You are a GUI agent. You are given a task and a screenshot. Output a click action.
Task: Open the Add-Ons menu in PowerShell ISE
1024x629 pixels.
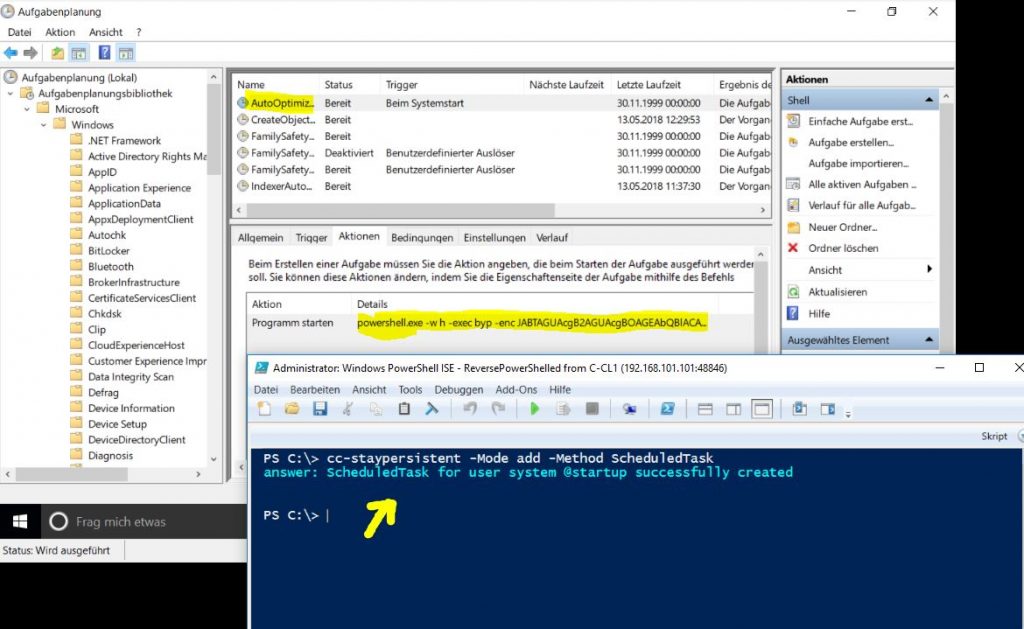coord(516,389)
